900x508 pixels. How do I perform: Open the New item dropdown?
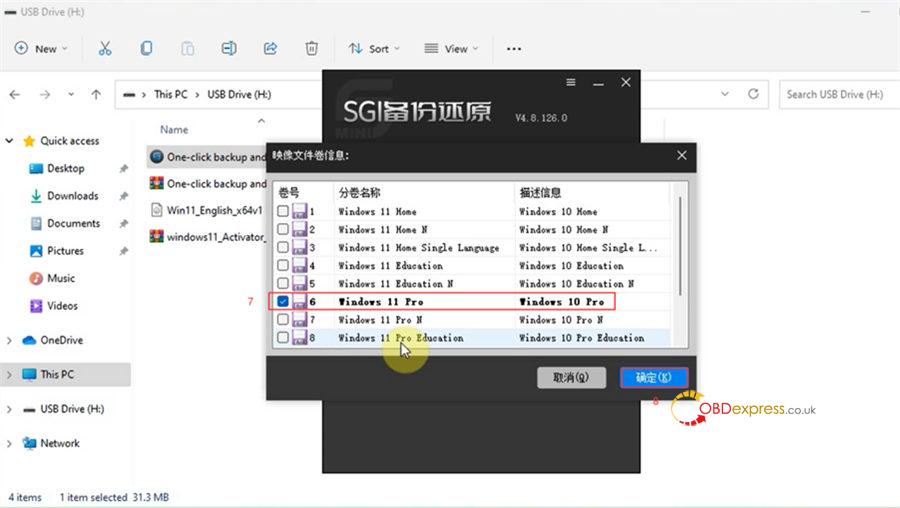(41, 49)
